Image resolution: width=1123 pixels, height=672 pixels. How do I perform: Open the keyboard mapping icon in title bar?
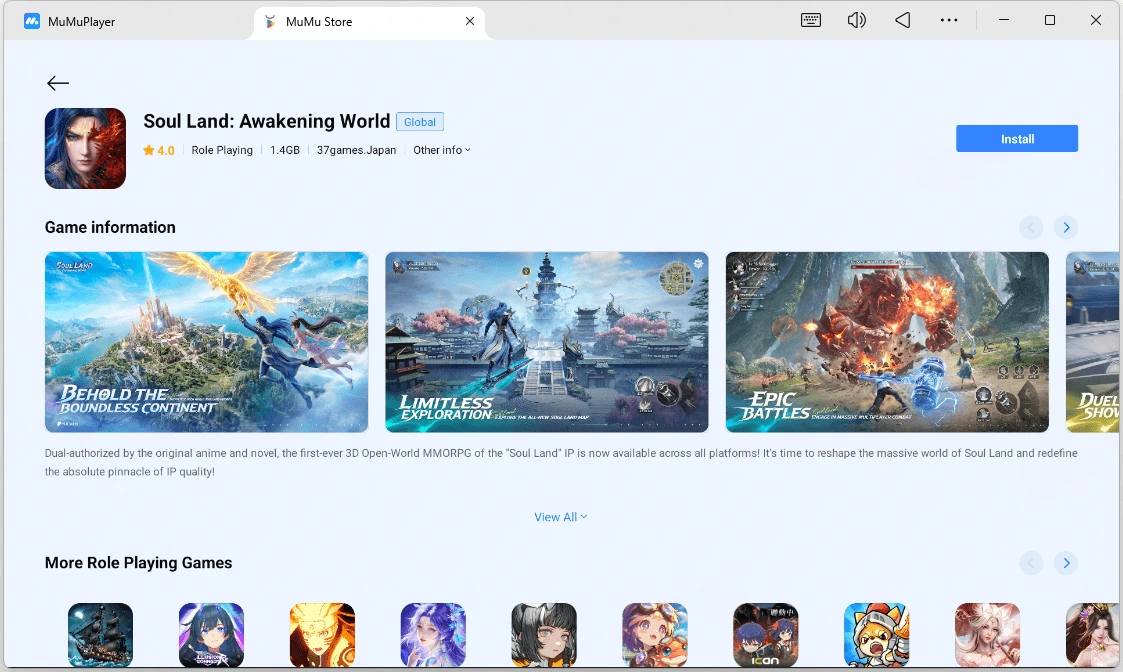[x=811, y=20]
